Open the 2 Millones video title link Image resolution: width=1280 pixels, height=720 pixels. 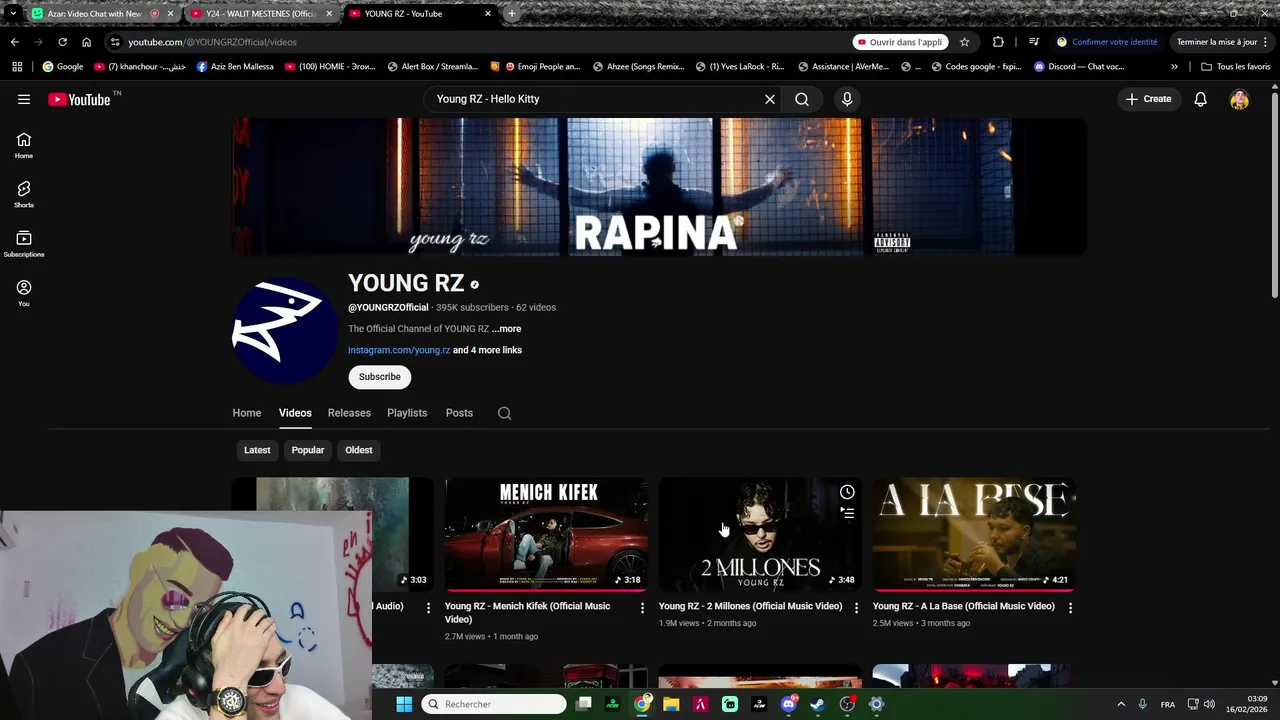pyautogui.click(x=750, y=606)
